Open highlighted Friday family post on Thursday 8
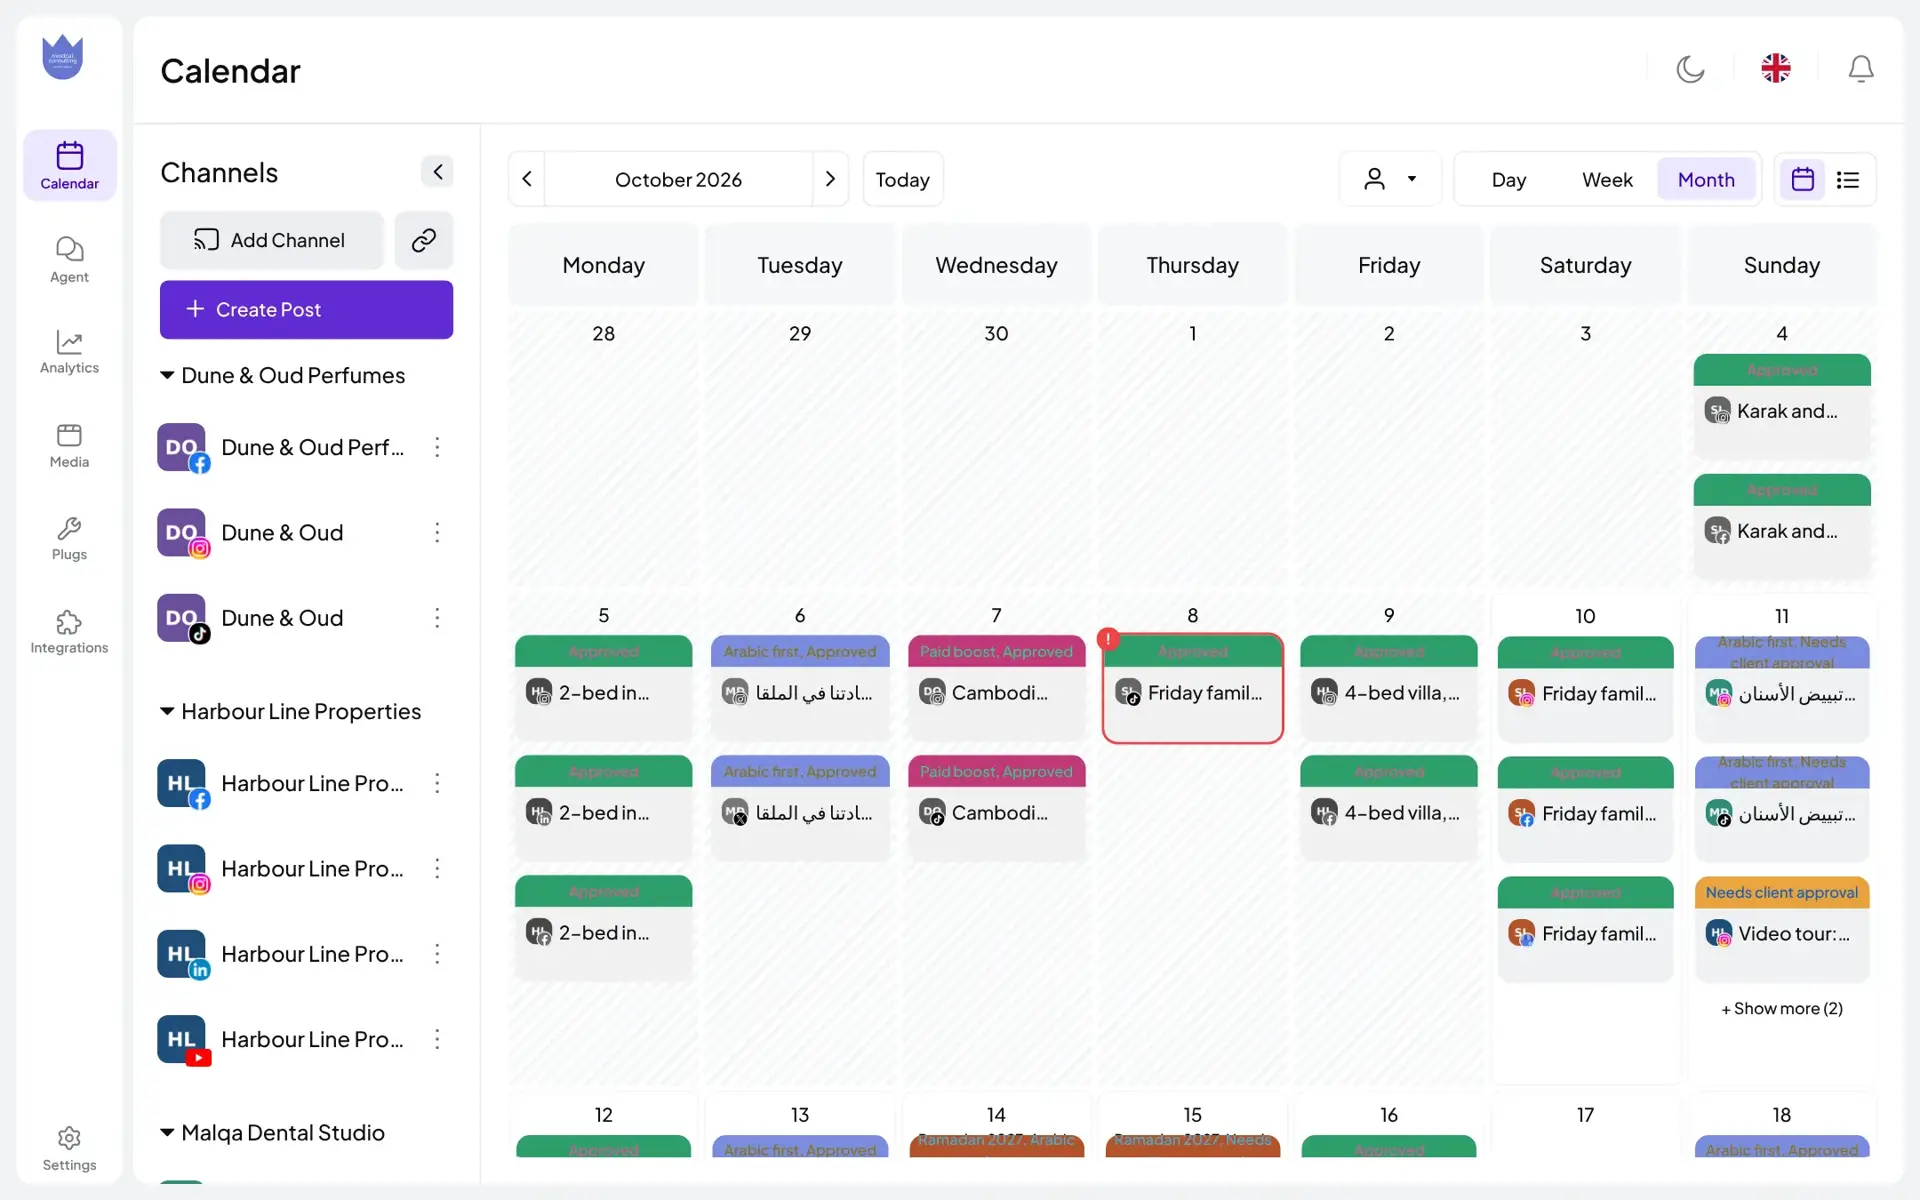 point(1192,688)
